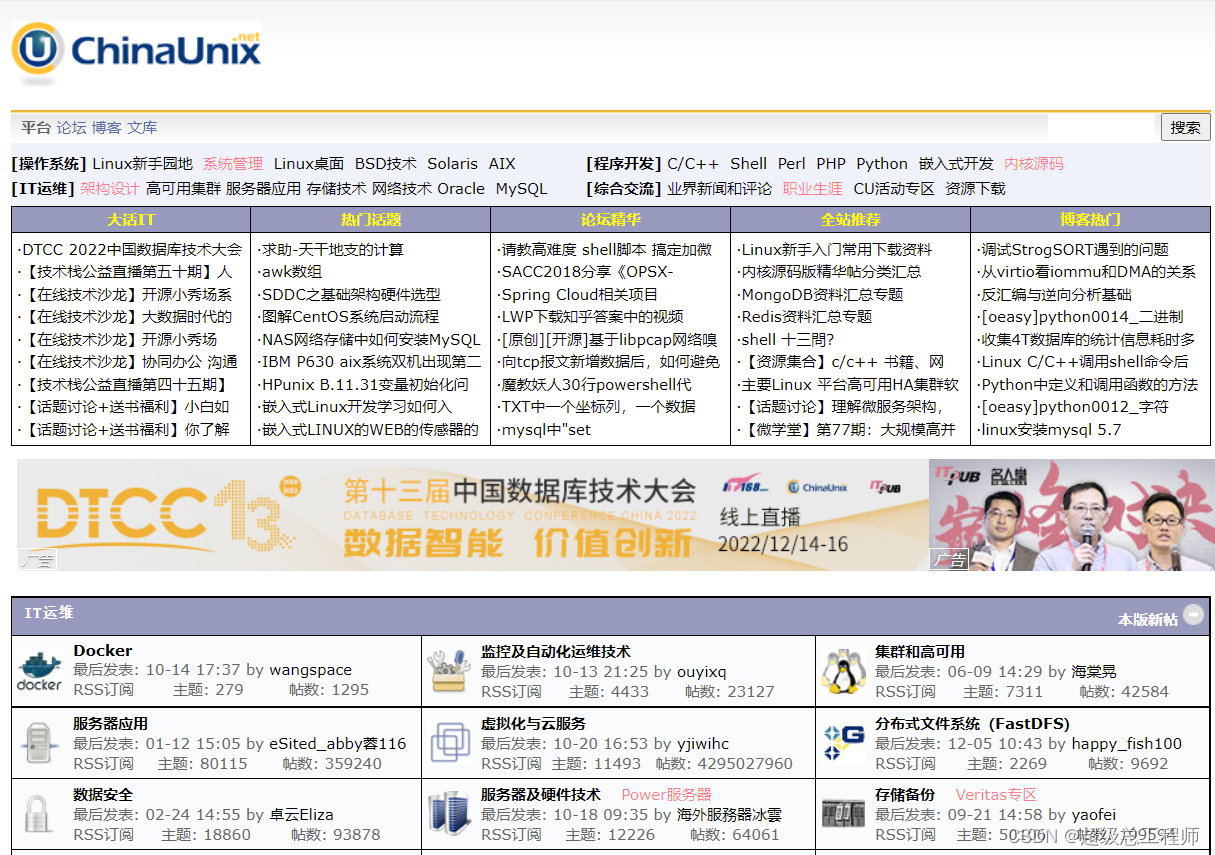
Task: Open the post Spring Cloud相关项目
Action: click(580, 295)
